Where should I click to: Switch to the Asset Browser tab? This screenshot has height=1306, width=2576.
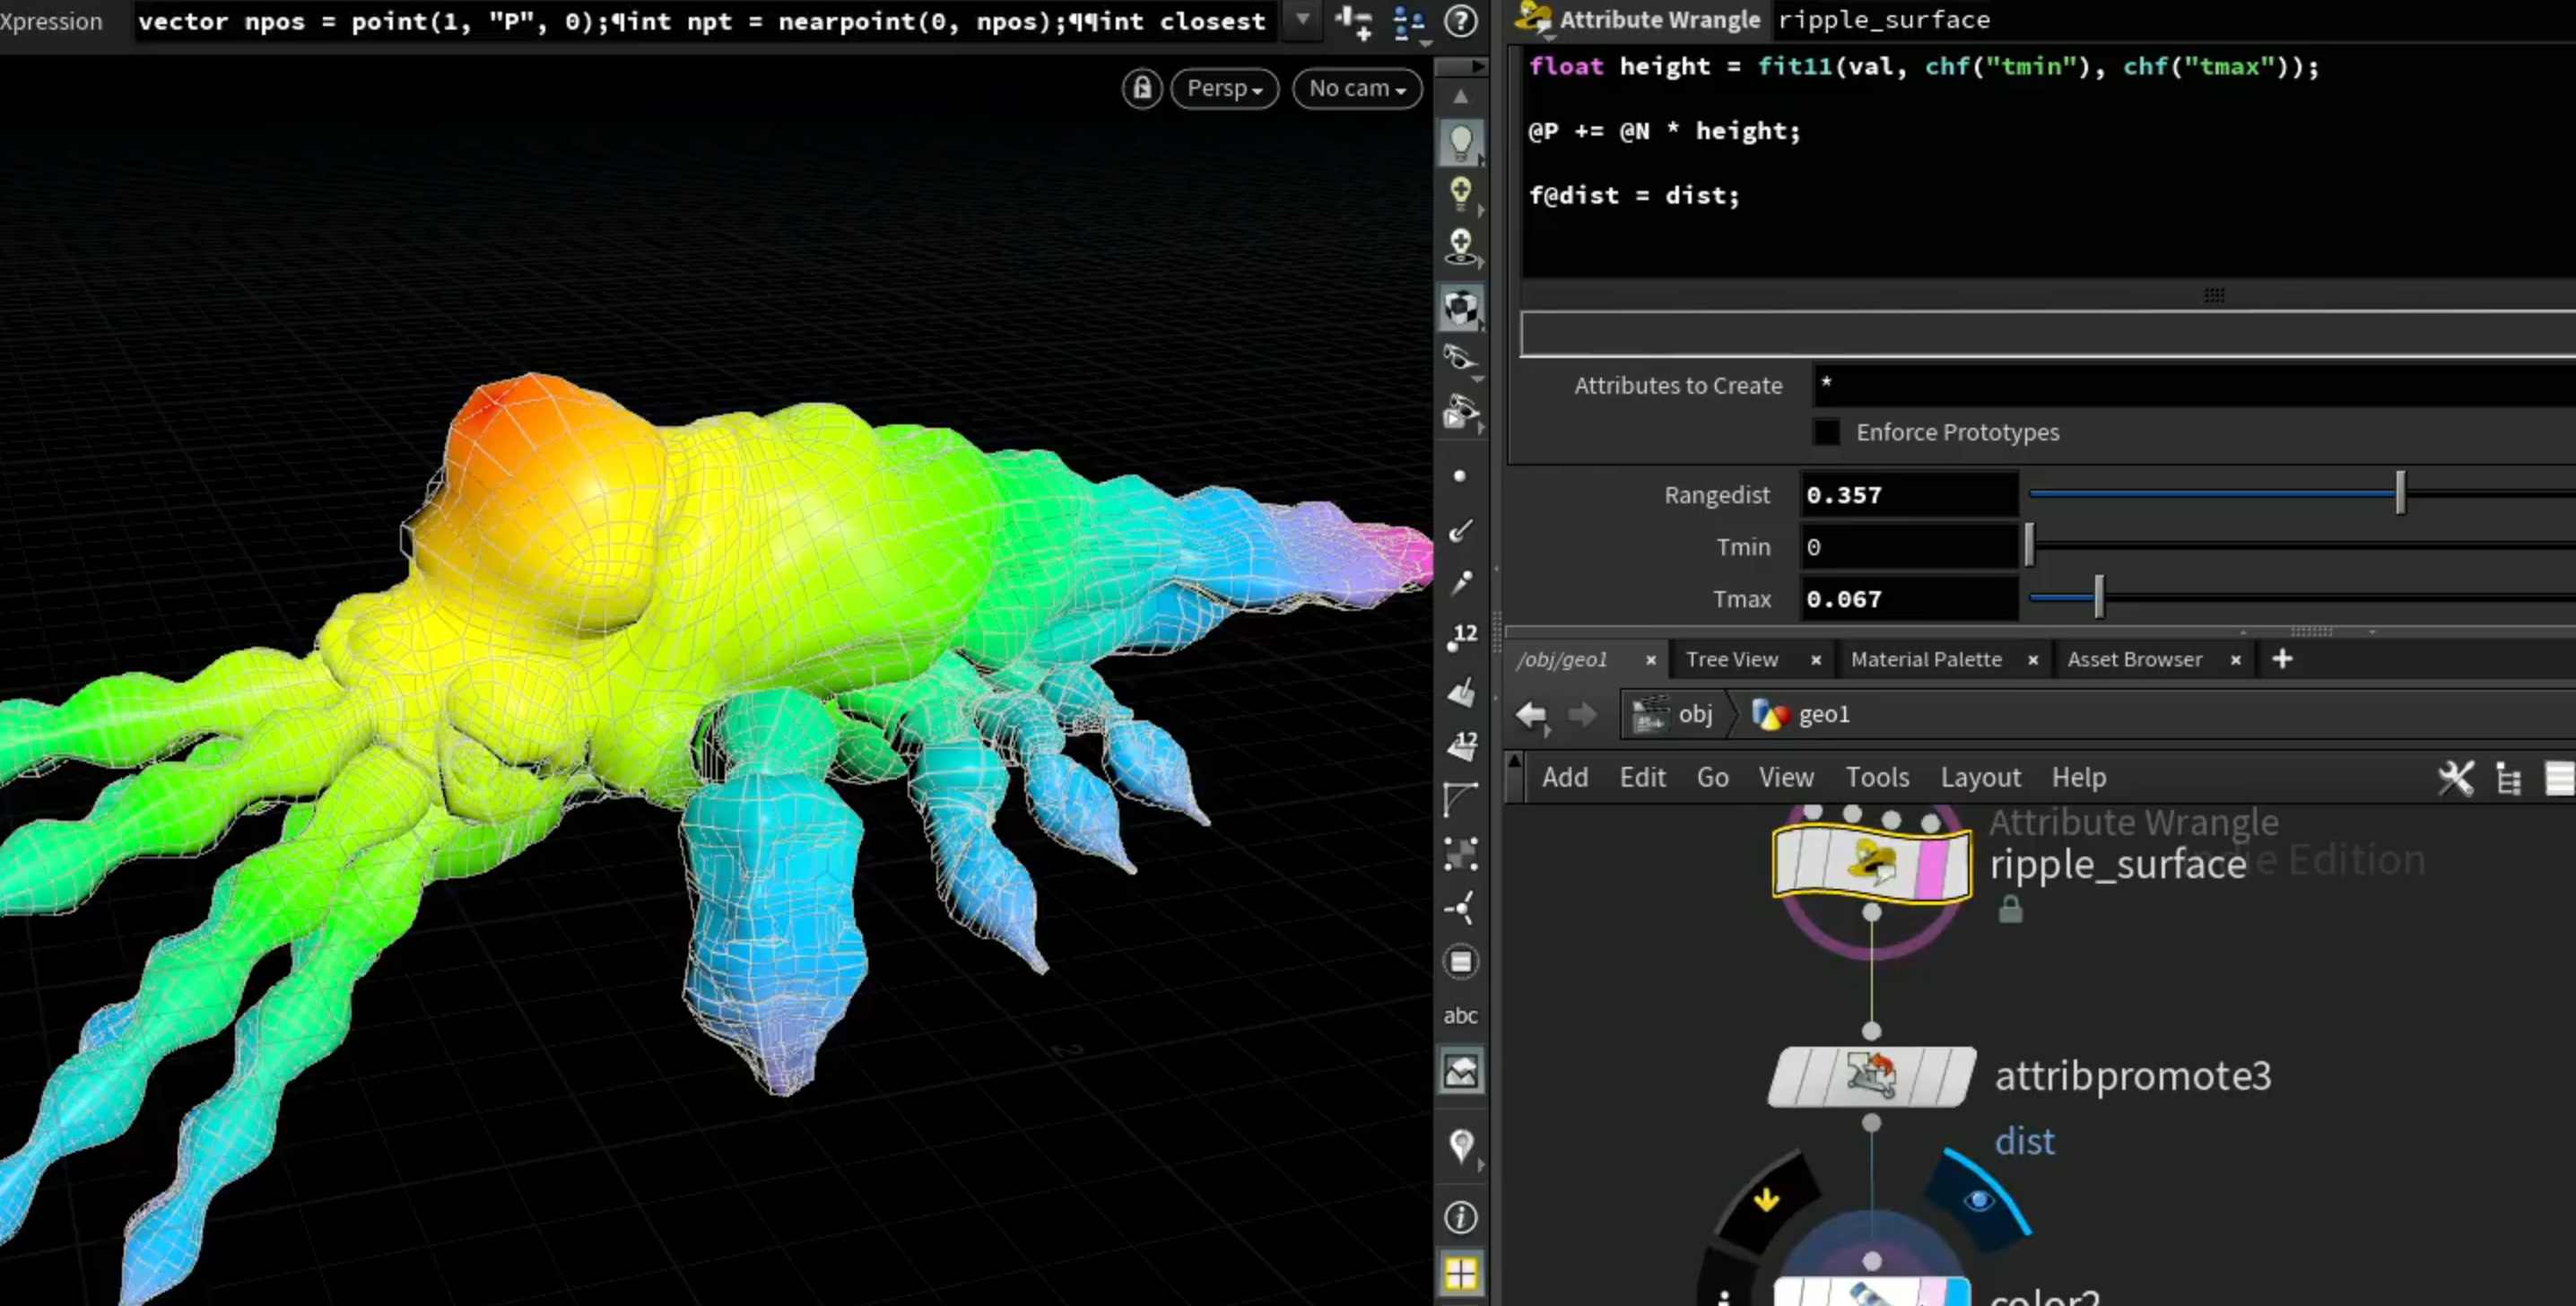click(x=2134, y=660)
